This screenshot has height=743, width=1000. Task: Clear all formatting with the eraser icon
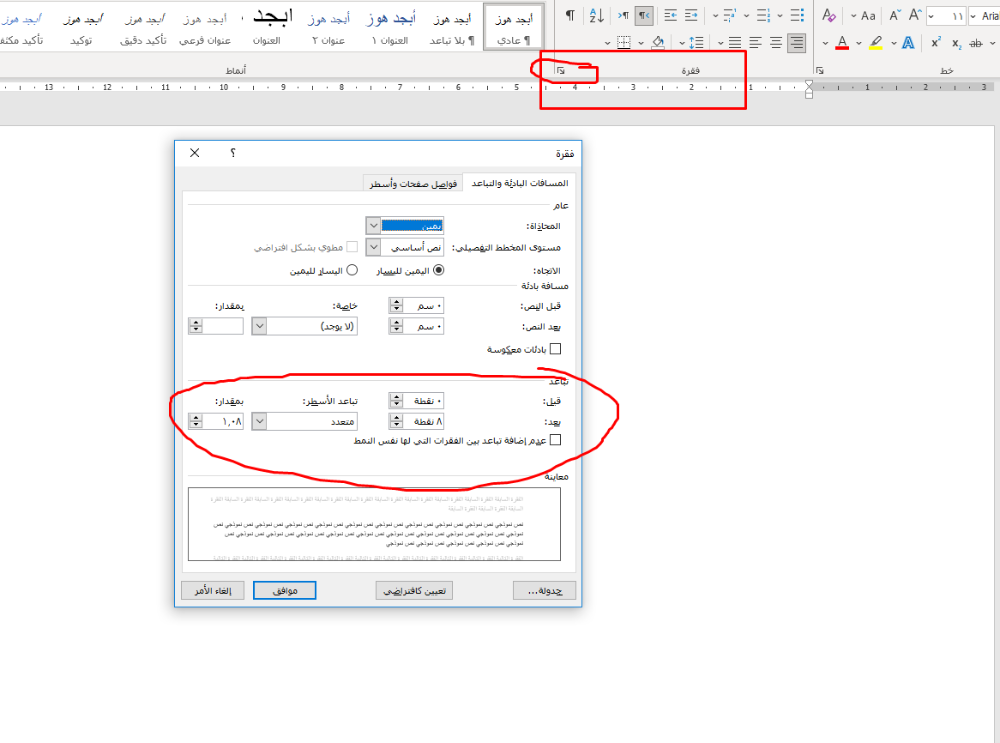[x=829, y=15]
